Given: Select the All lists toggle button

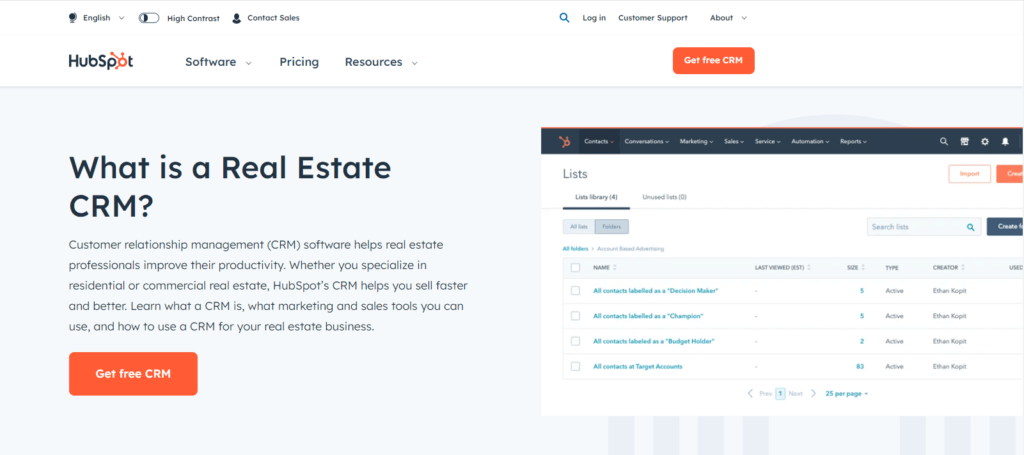Looking at the screenshot, I should 579,227.
